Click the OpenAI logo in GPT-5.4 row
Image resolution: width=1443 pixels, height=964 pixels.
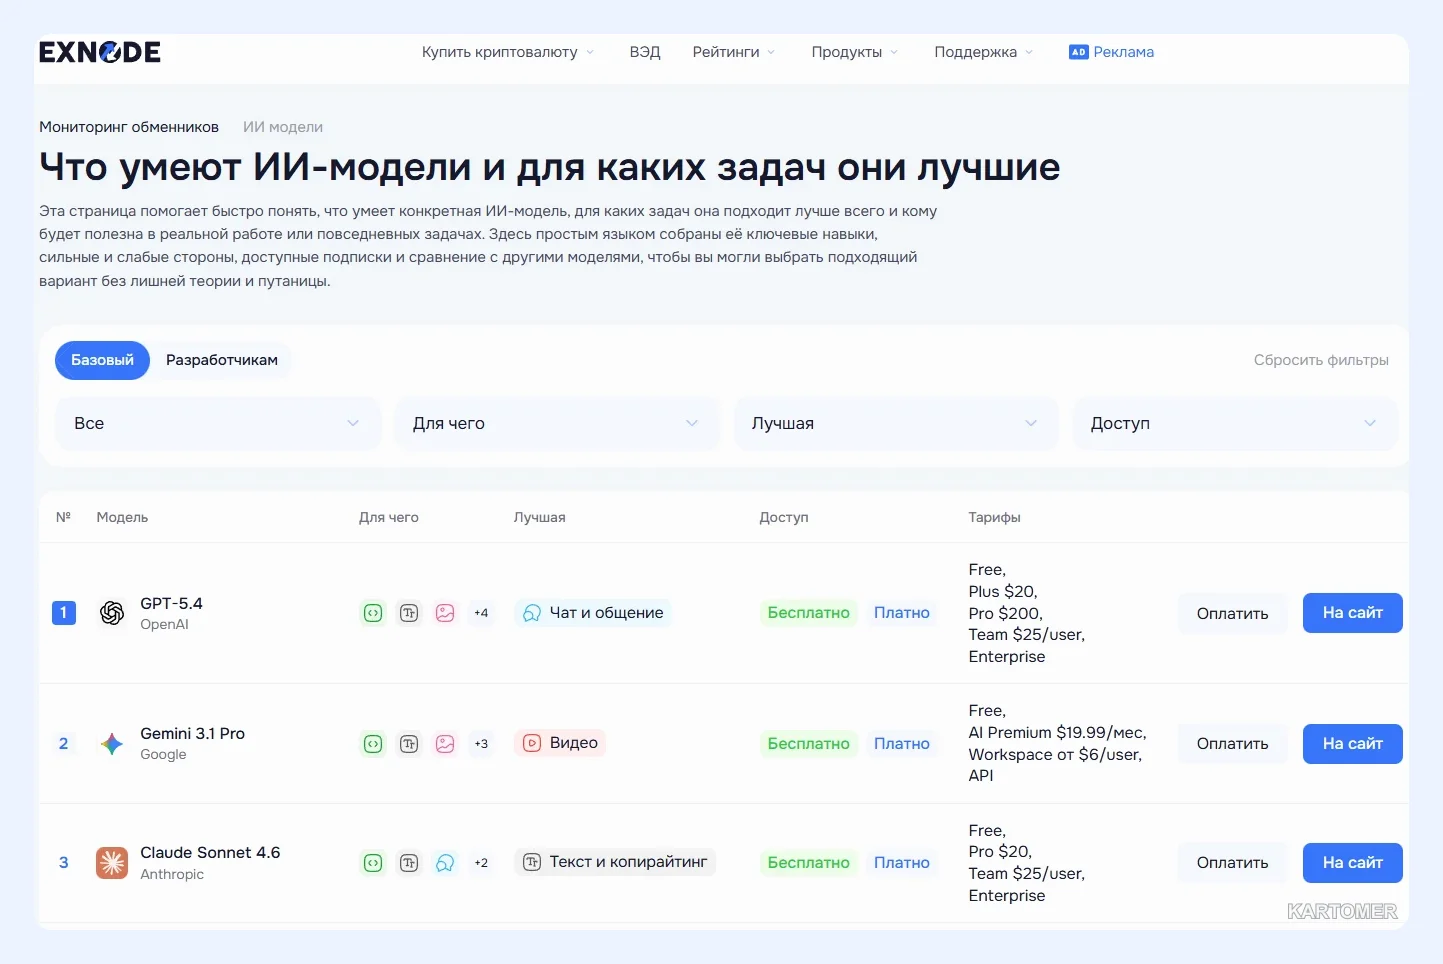(x=112, y=613)
